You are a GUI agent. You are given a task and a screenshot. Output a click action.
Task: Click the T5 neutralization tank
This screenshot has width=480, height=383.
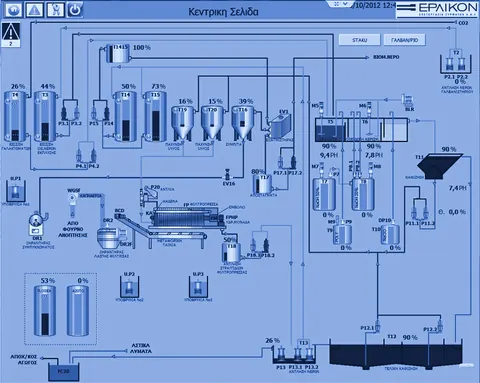point(331,130)
